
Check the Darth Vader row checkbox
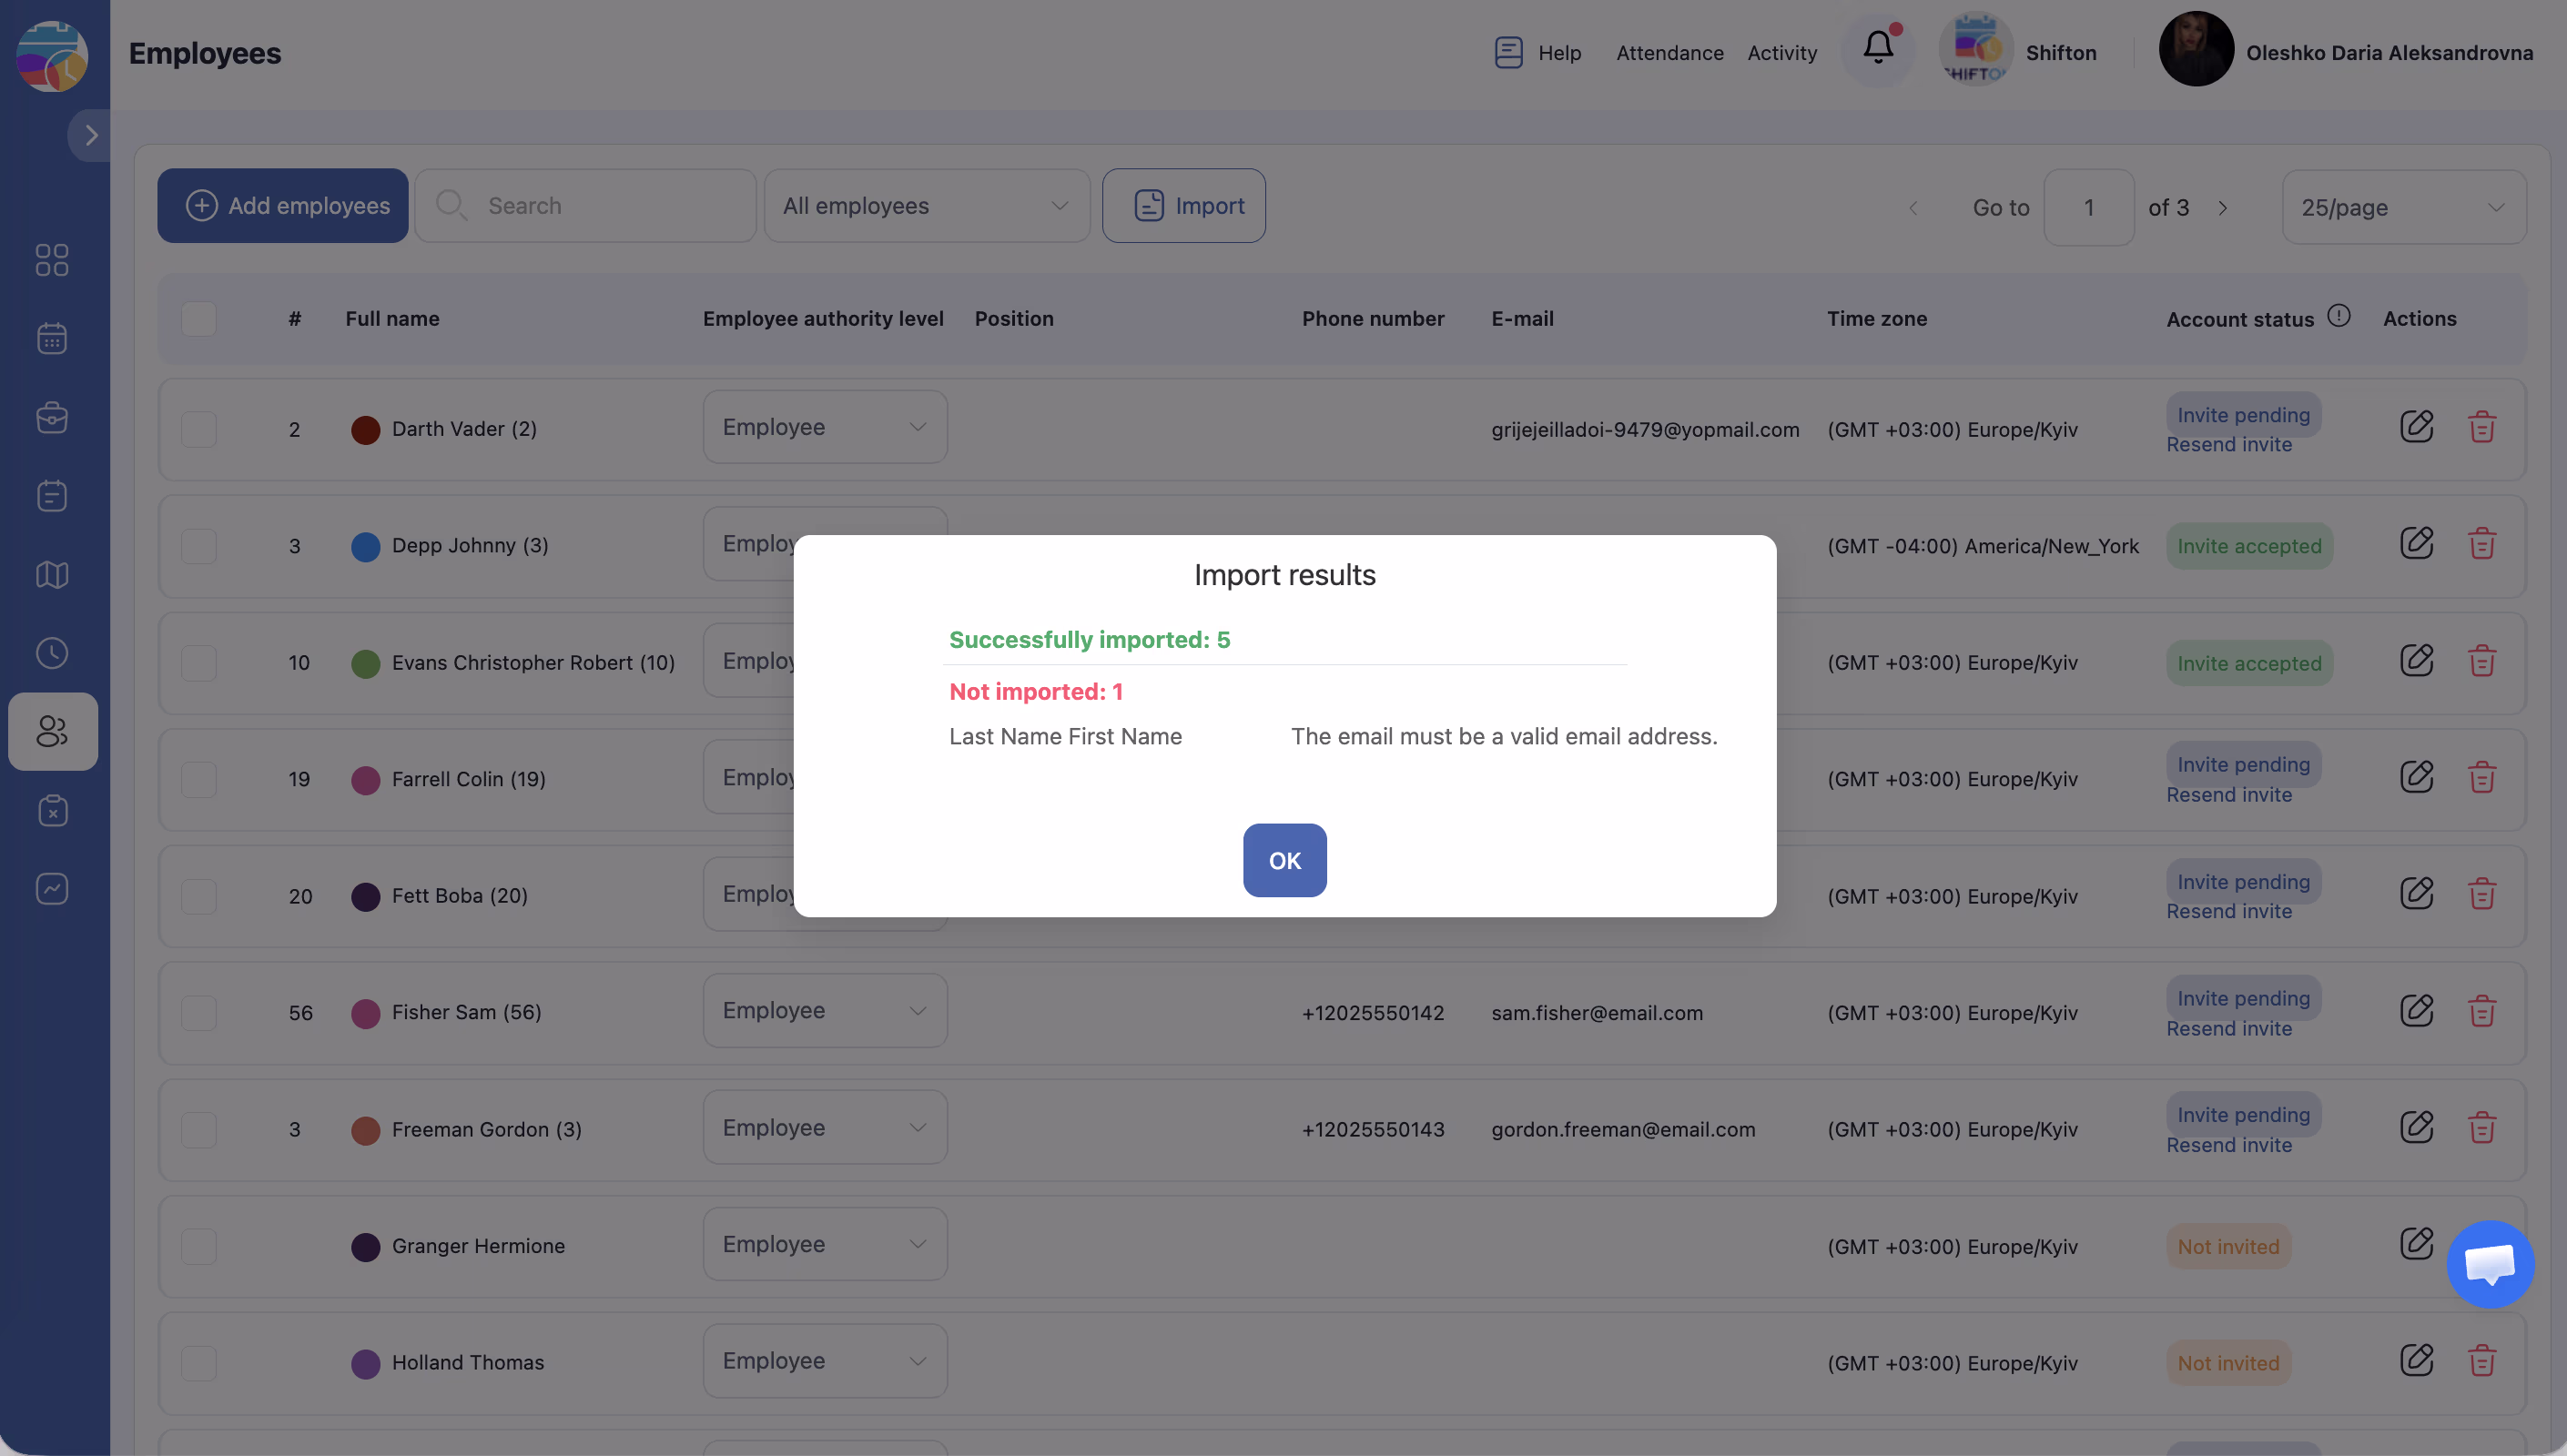tap(199, 429)
